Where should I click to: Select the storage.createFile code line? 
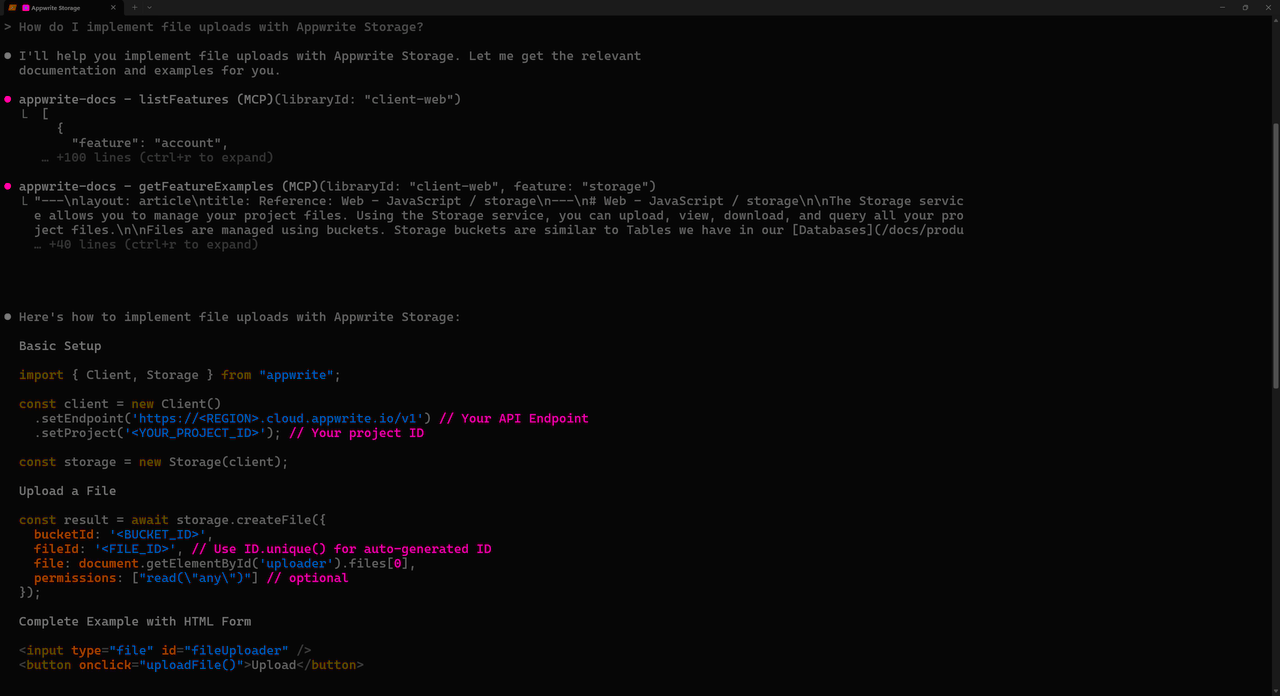(x=170, y=519)
